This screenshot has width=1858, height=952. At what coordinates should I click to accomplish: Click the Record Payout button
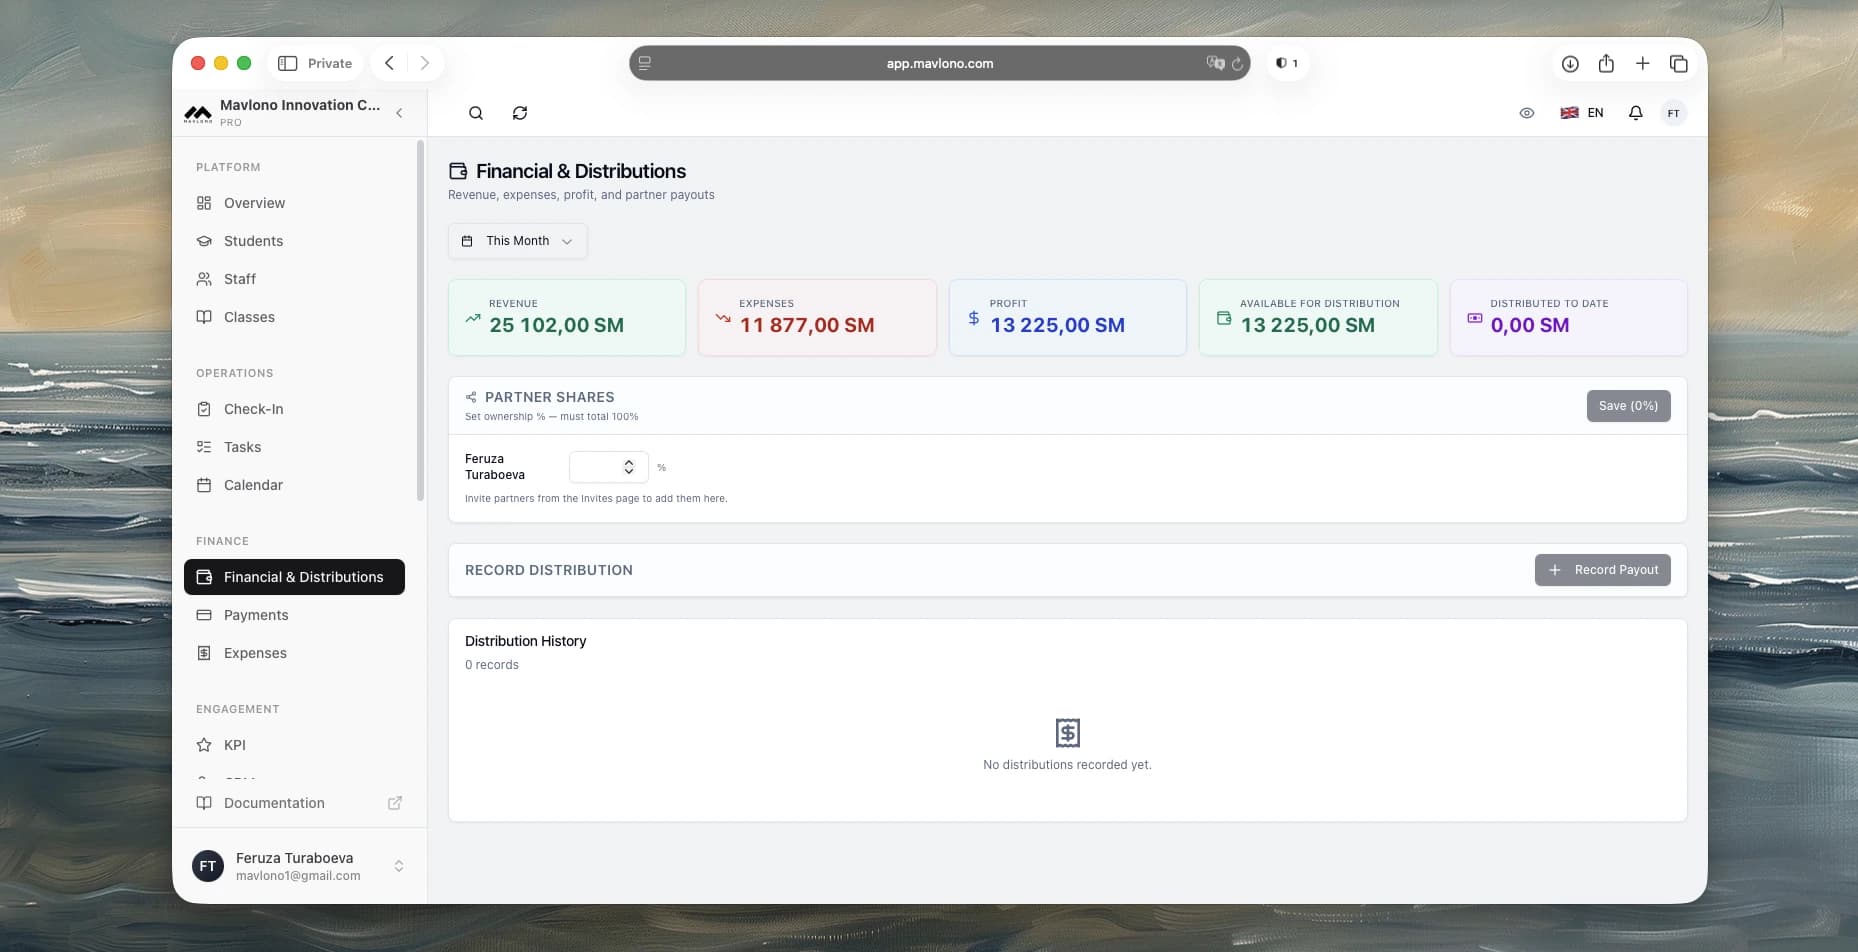tap(1602, 570)
